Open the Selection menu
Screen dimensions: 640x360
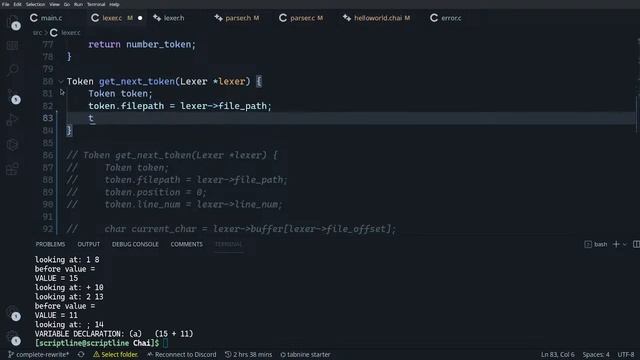[36, 4]
